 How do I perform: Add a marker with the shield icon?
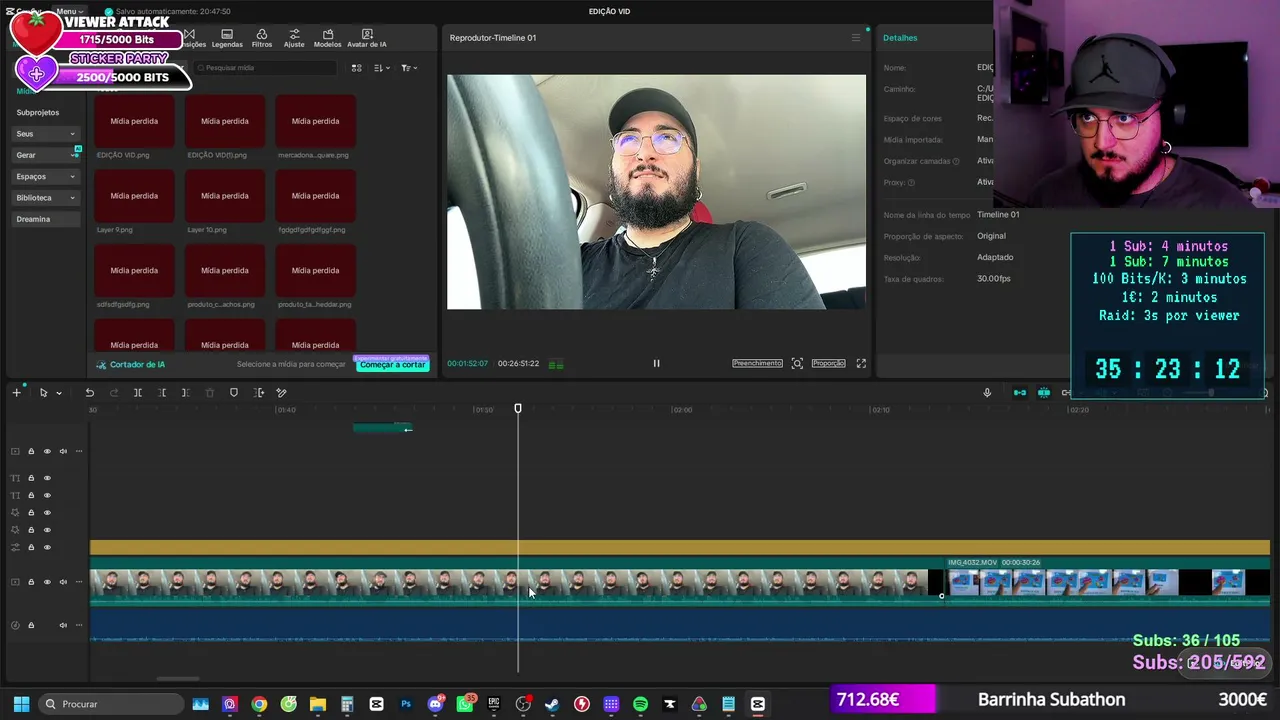click(234, 393)
